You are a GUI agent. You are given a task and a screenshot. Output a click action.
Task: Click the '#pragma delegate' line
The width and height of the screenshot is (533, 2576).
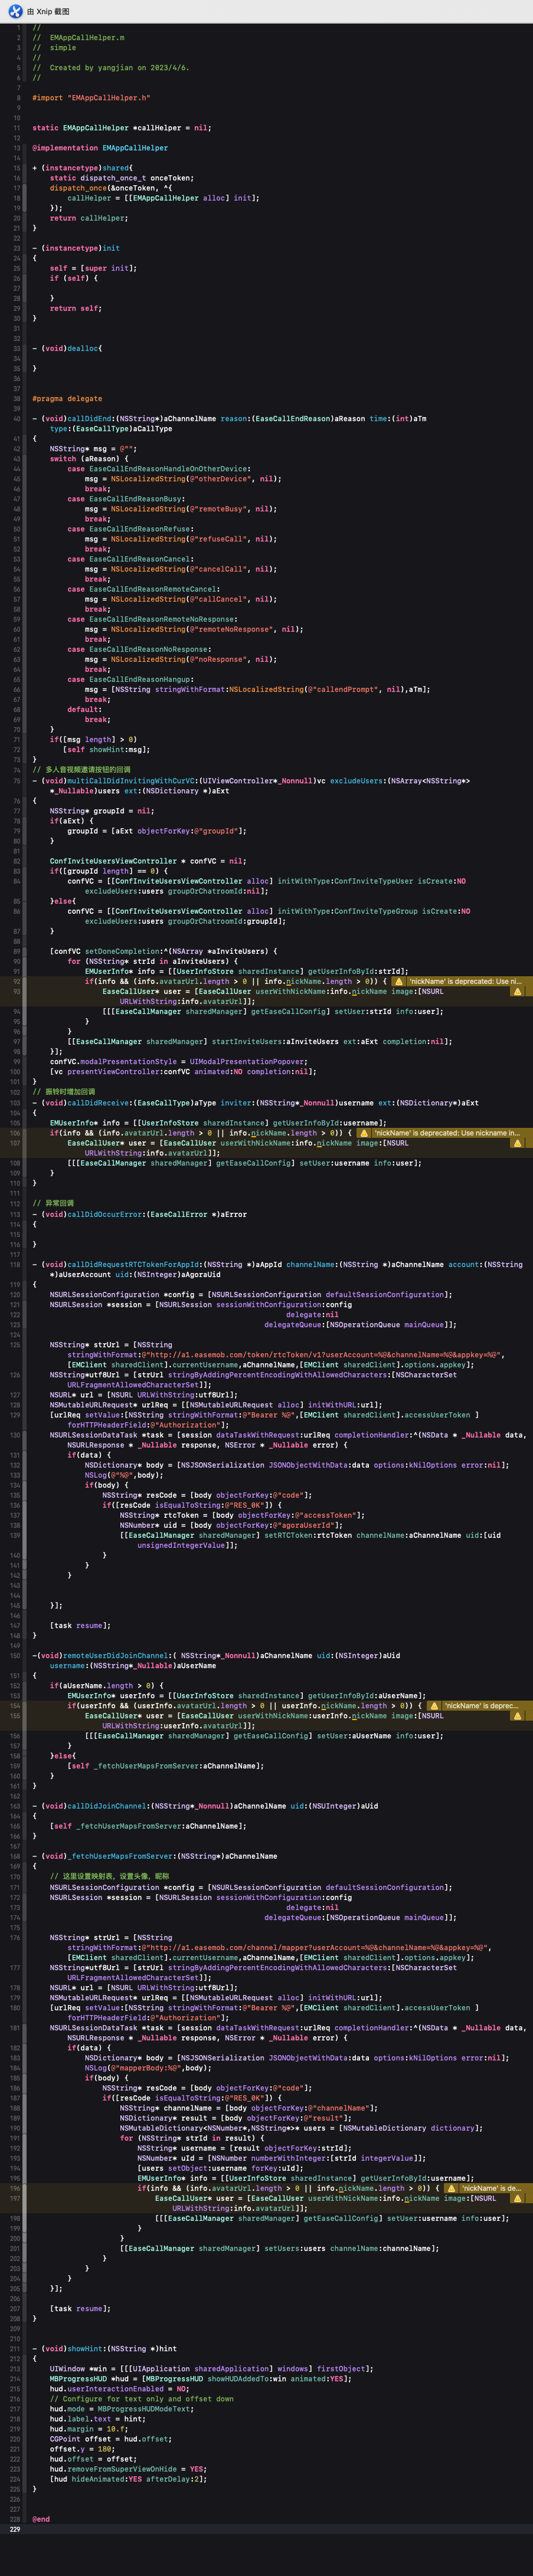67,398
